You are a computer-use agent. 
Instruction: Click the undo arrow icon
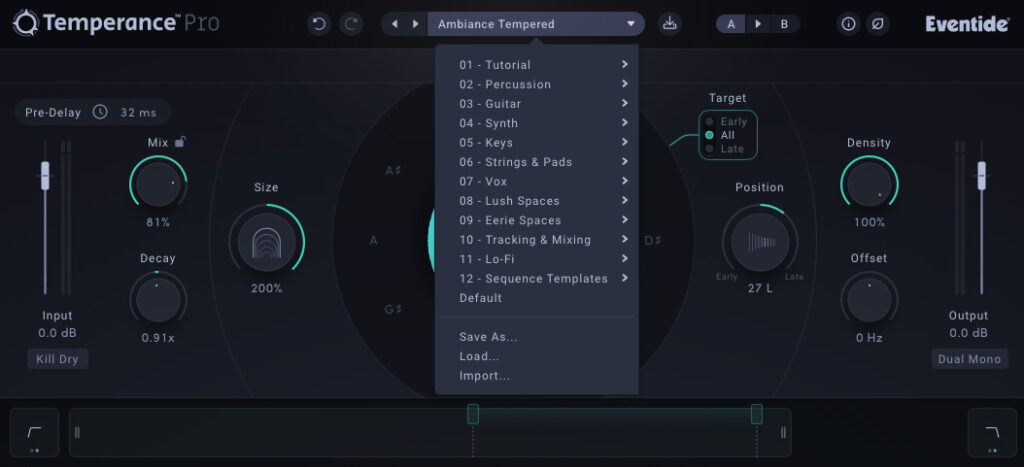pyautogui.click(x=319, y=24)
